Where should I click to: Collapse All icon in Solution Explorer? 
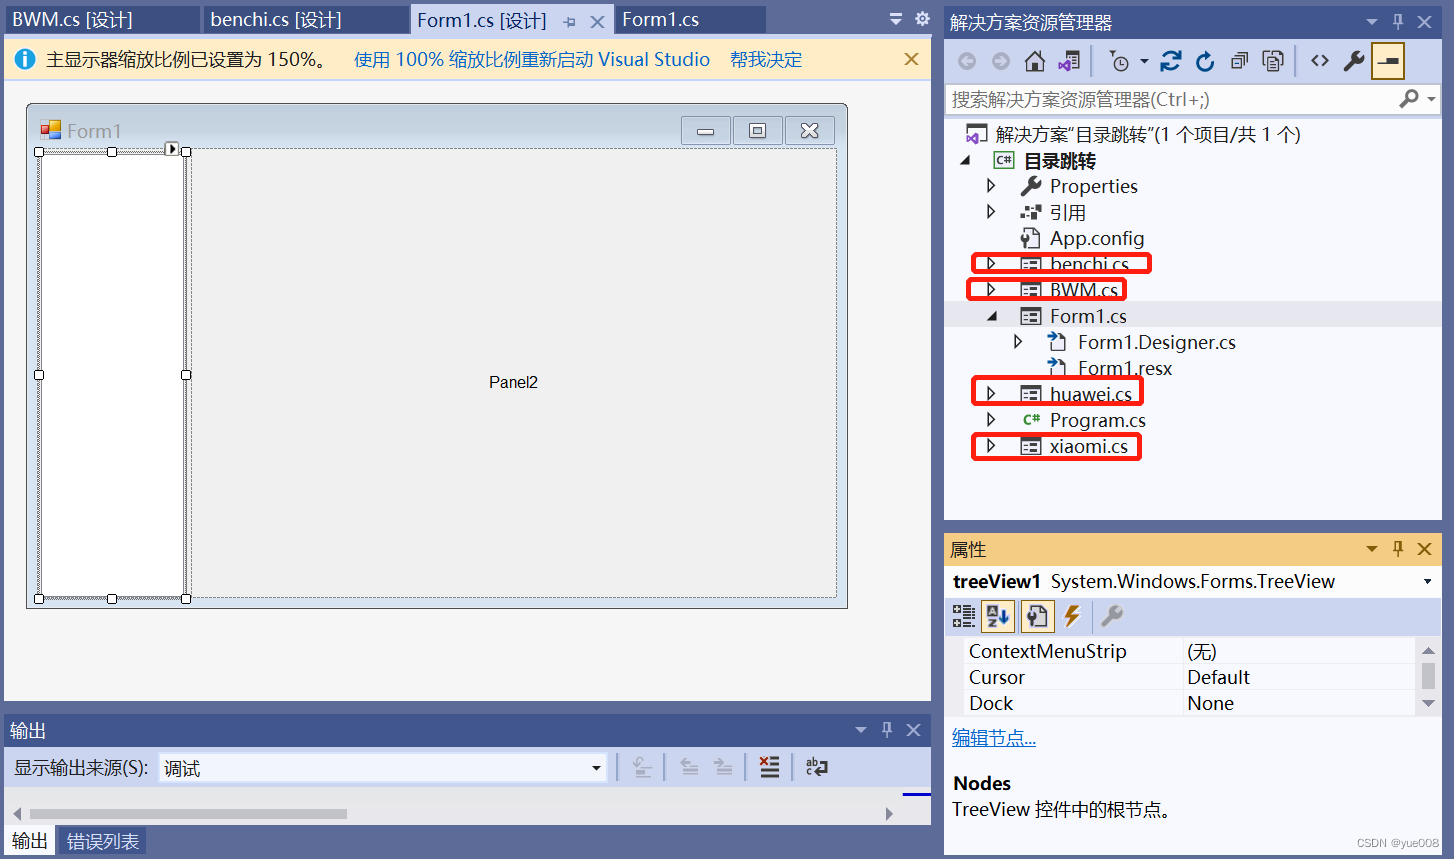[x=1239, y=62]
